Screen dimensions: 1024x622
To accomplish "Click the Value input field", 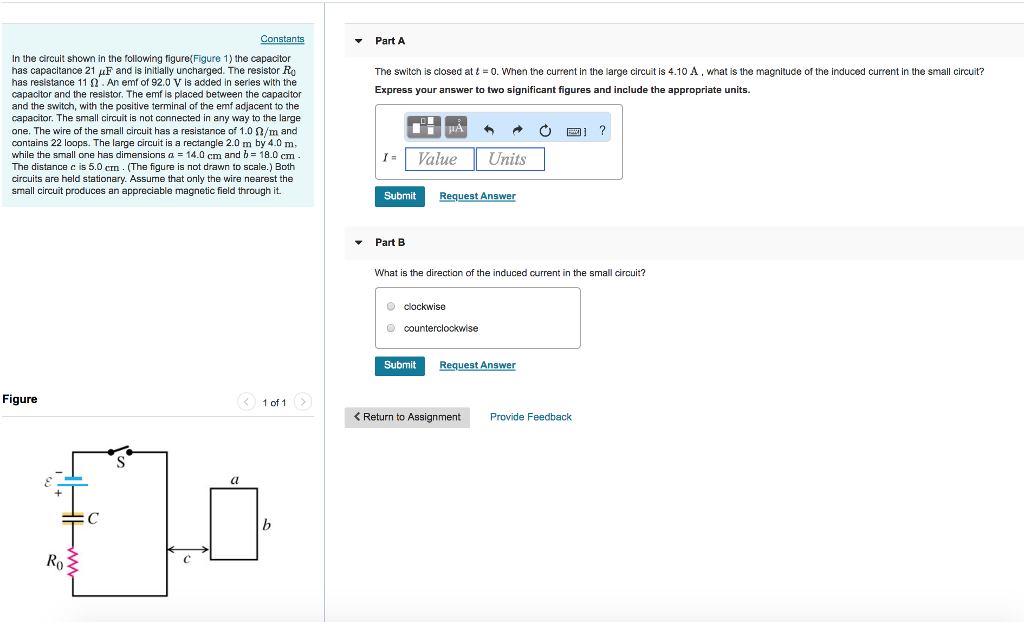I will coord(440,158).
